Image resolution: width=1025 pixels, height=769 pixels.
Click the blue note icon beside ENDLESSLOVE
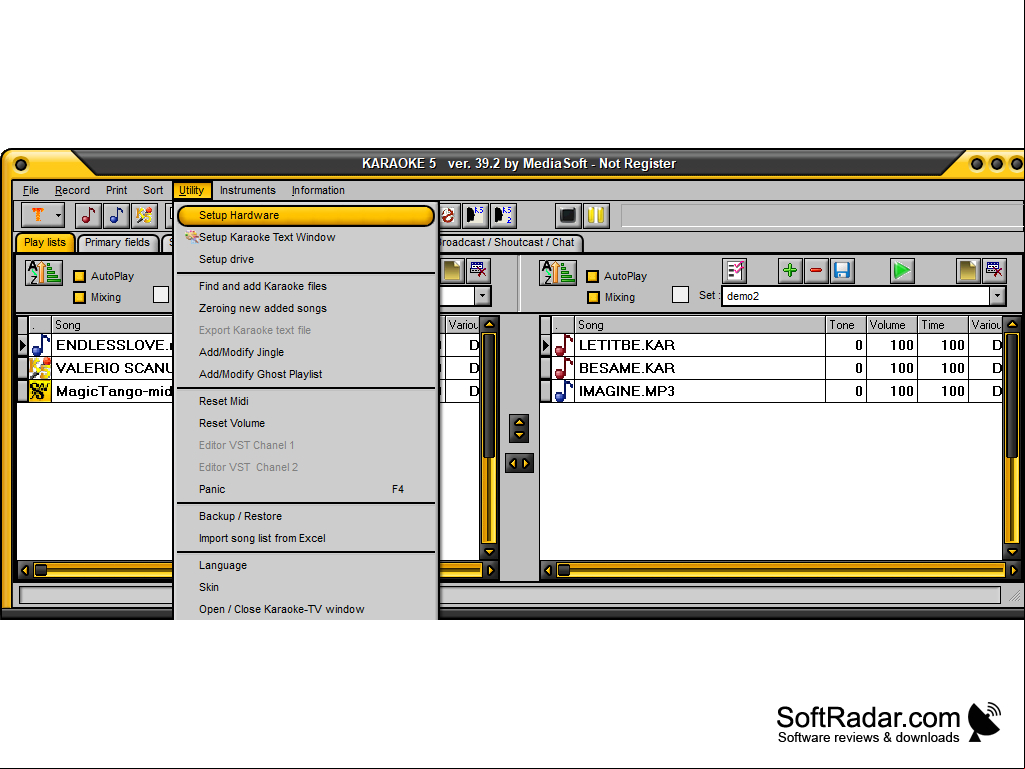click(40, 345)
